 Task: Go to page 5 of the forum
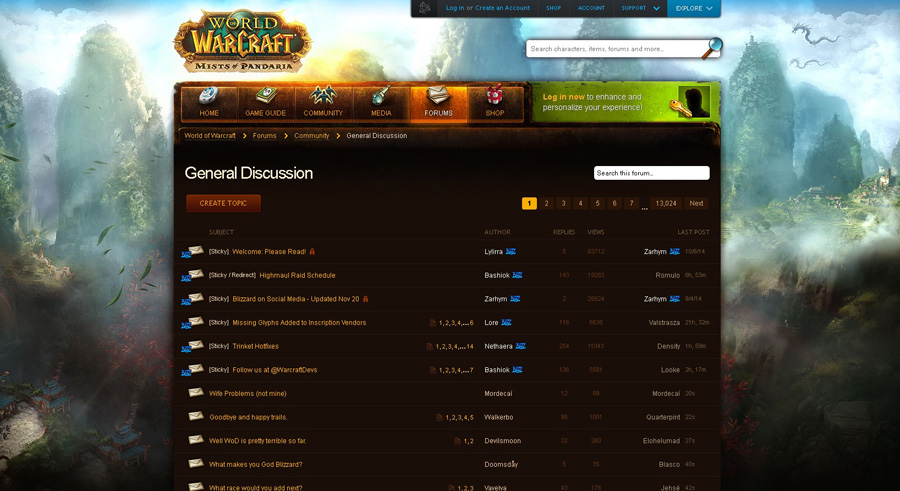[x=598, y=203]
